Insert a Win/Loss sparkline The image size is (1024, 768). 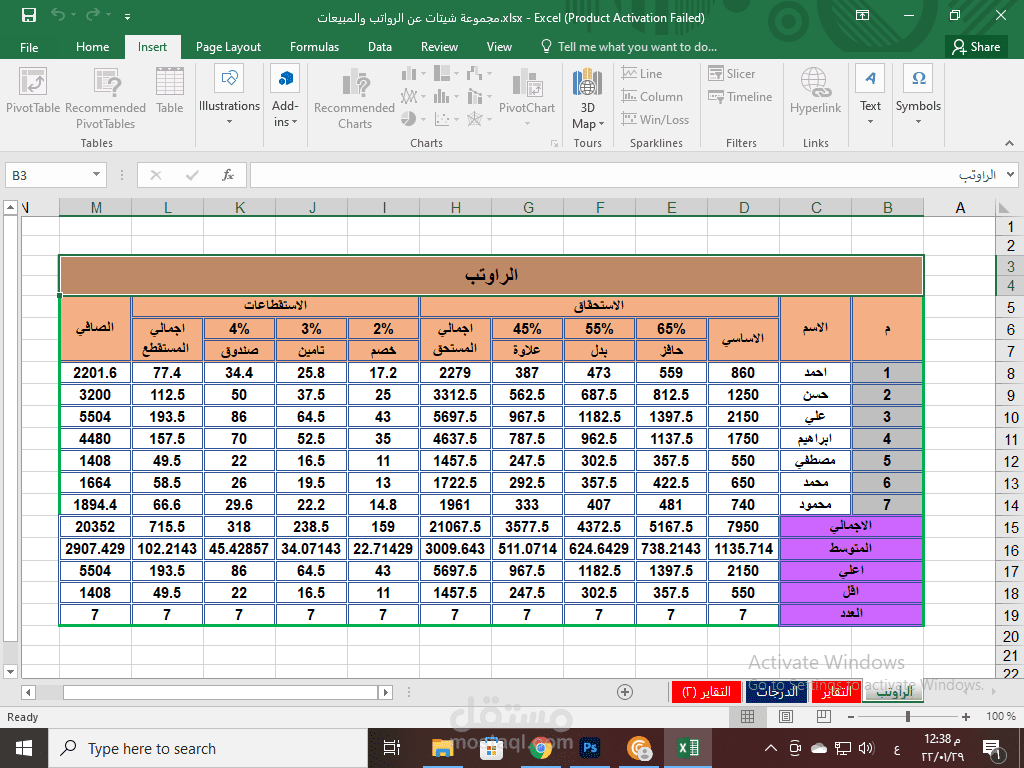(x=655, y=120)
